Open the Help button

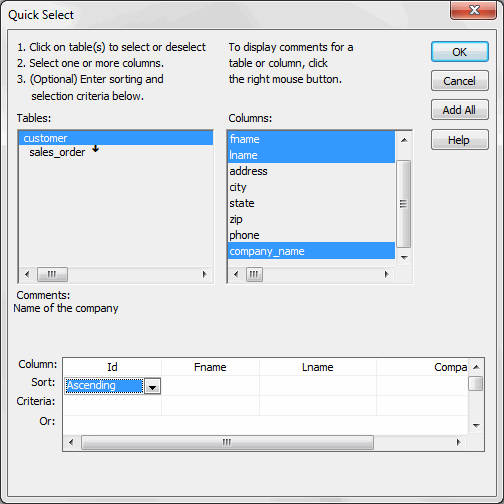pos(459,140)
